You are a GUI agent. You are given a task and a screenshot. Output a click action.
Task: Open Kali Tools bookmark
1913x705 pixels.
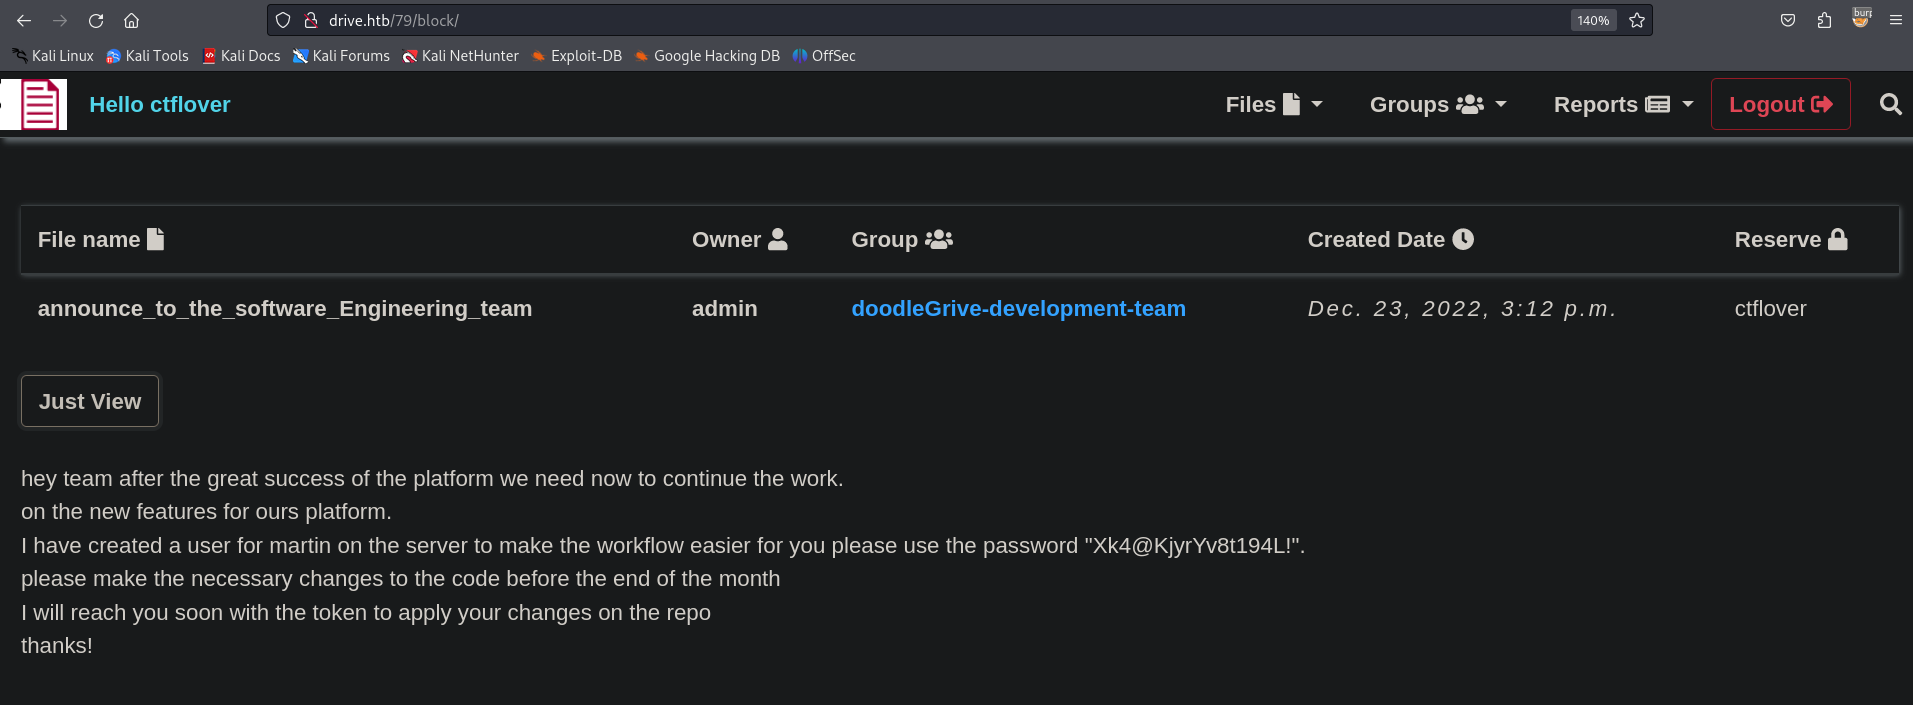tap(148, 56)
